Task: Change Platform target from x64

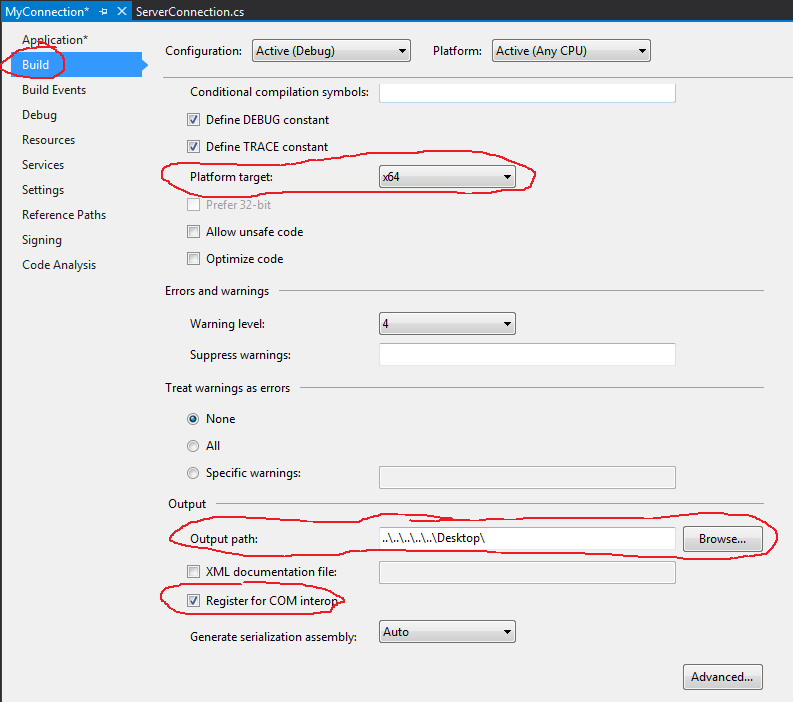Action: 447,178
